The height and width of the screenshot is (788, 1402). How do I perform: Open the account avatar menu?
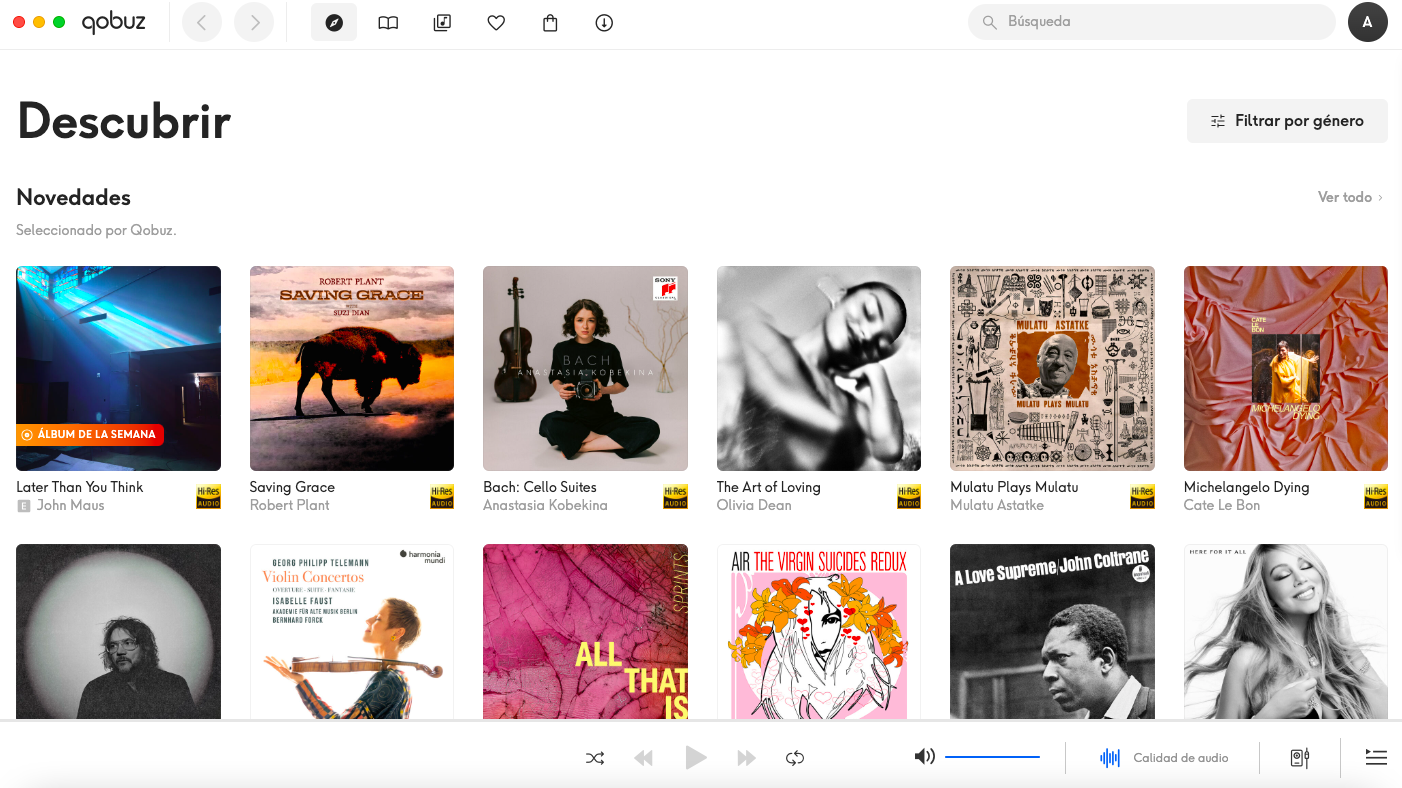click(x=1367, y=22)
